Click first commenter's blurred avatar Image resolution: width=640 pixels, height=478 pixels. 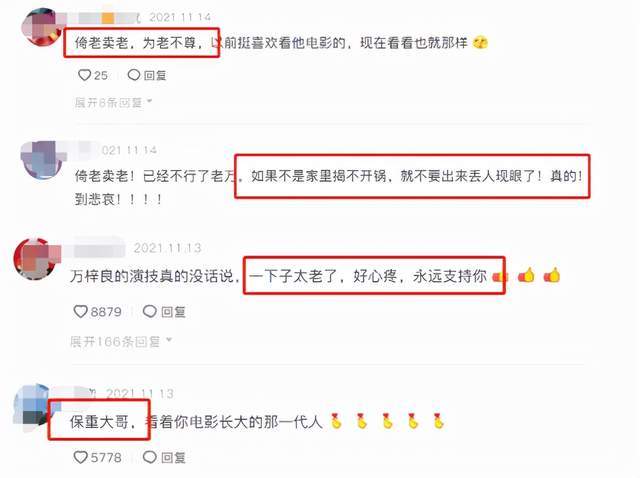41,27
